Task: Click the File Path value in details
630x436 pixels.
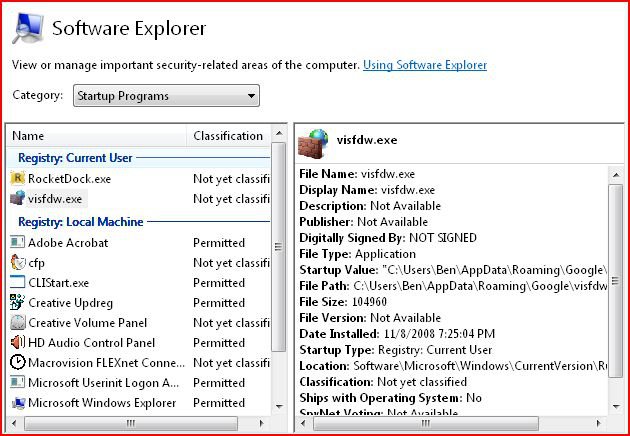Action: click(x=480, y=286)
